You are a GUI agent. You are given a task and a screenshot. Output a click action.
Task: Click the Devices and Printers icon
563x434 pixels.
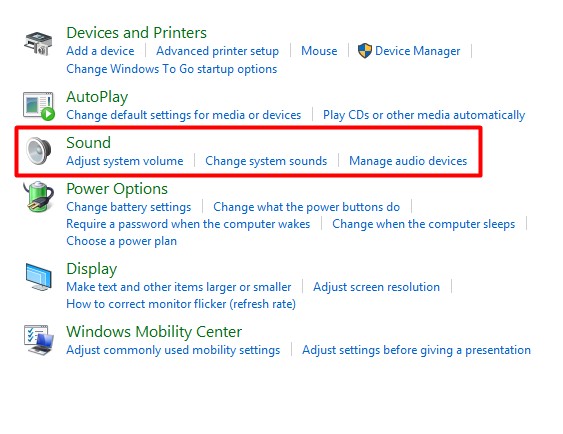[38, 43]
